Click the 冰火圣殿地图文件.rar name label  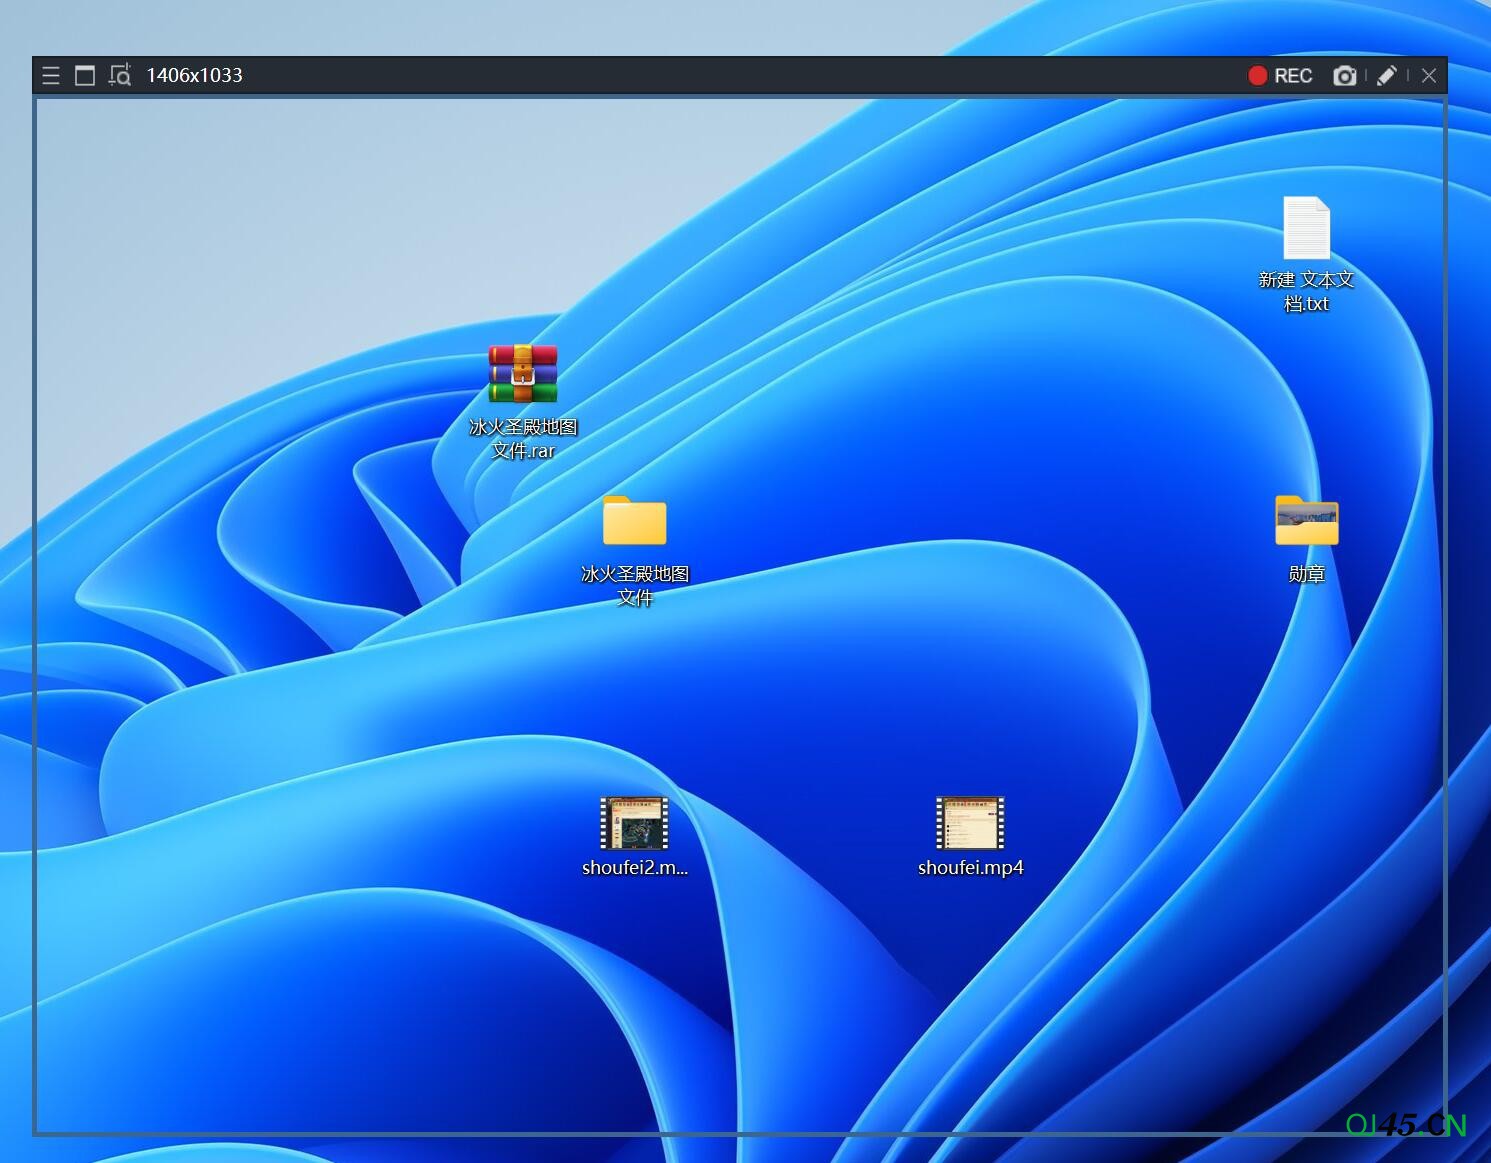coord(523,438)
